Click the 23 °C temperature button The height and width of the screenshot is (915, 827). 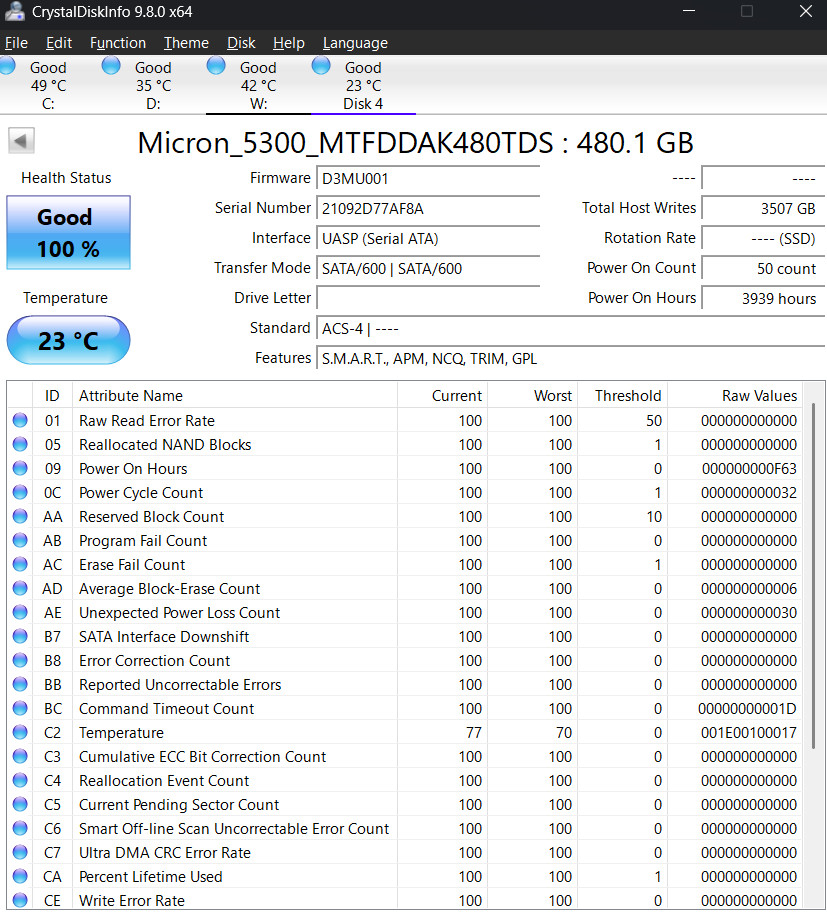click(68, 341)
